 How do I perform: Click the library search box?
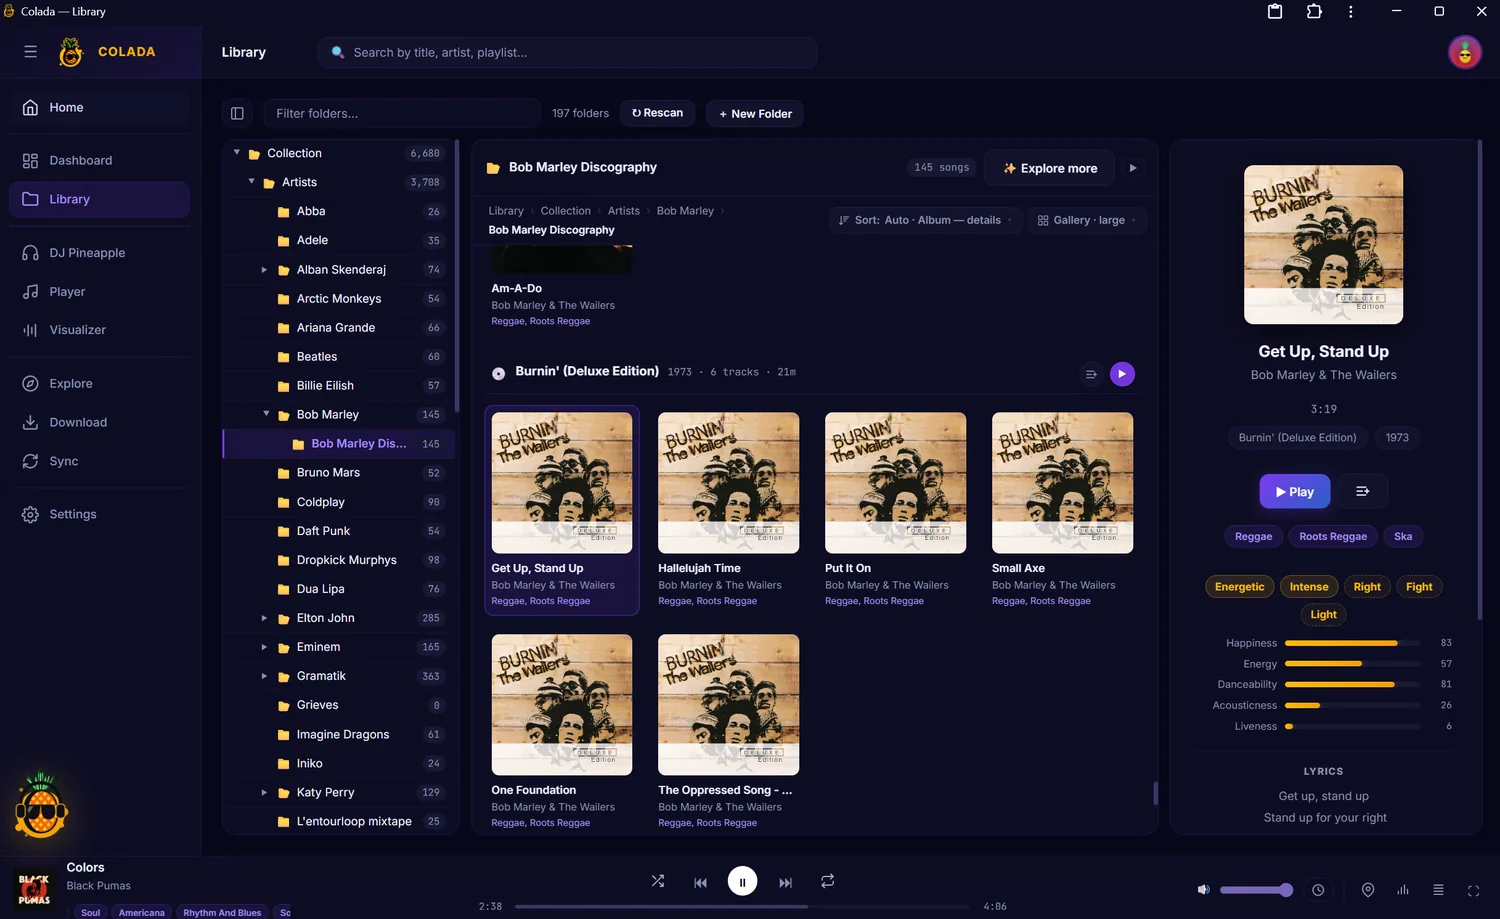[x=567, y=52]
